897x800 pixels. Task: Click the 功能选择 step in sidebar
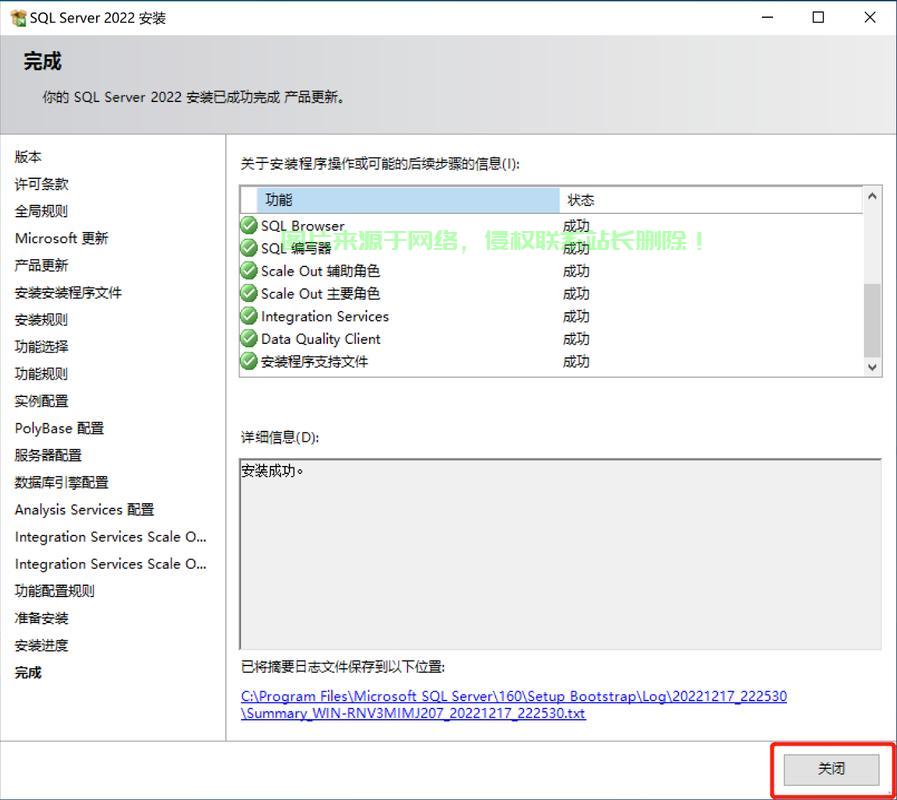[41, 346]
